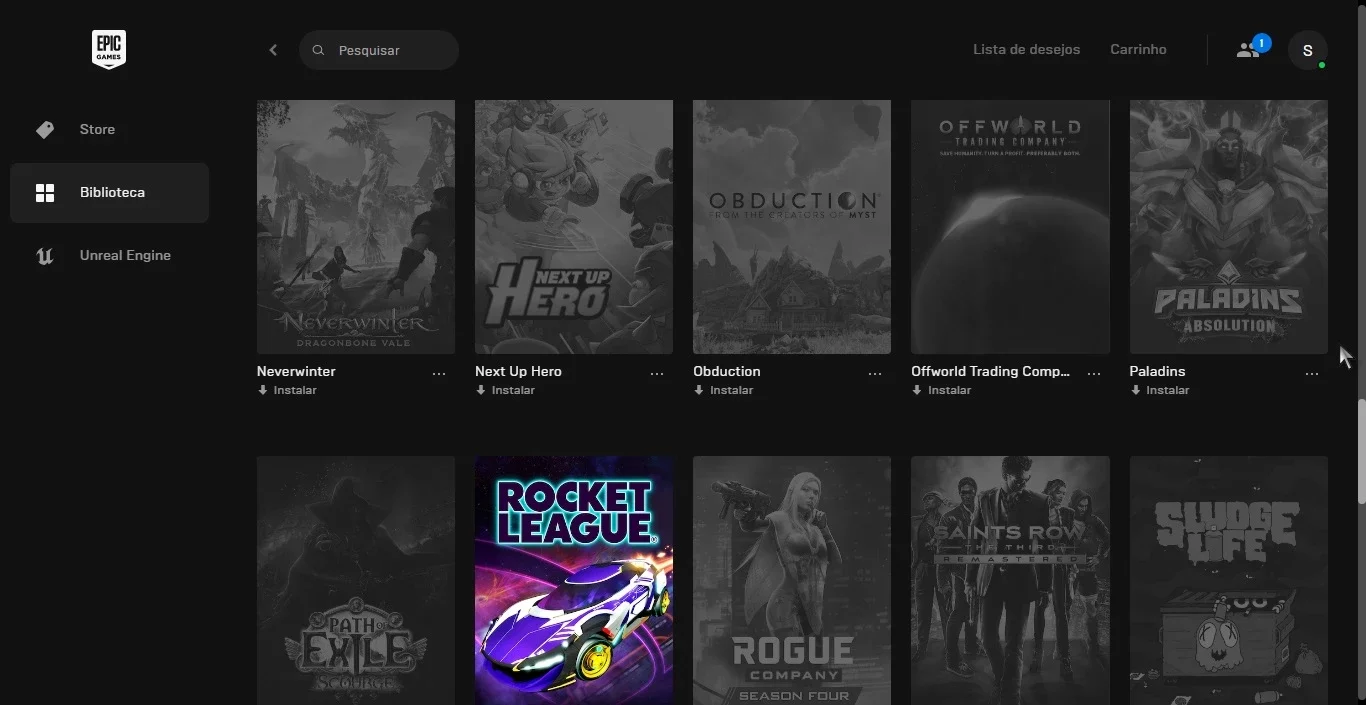This screenshot has height=705, width=1366.
Task: Click the Epic Games logo
Action: 109,50
